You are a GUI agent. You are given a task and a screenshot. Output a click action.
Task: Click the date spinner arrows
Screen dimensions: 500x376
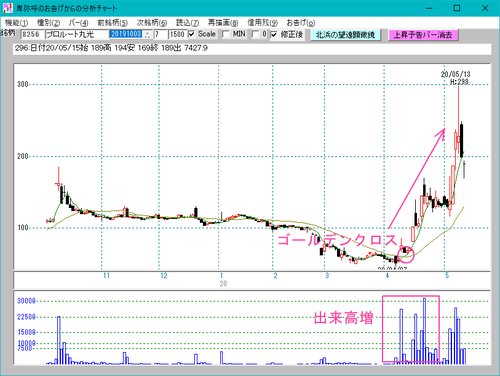pyautogui.click(x=147, y=34)
